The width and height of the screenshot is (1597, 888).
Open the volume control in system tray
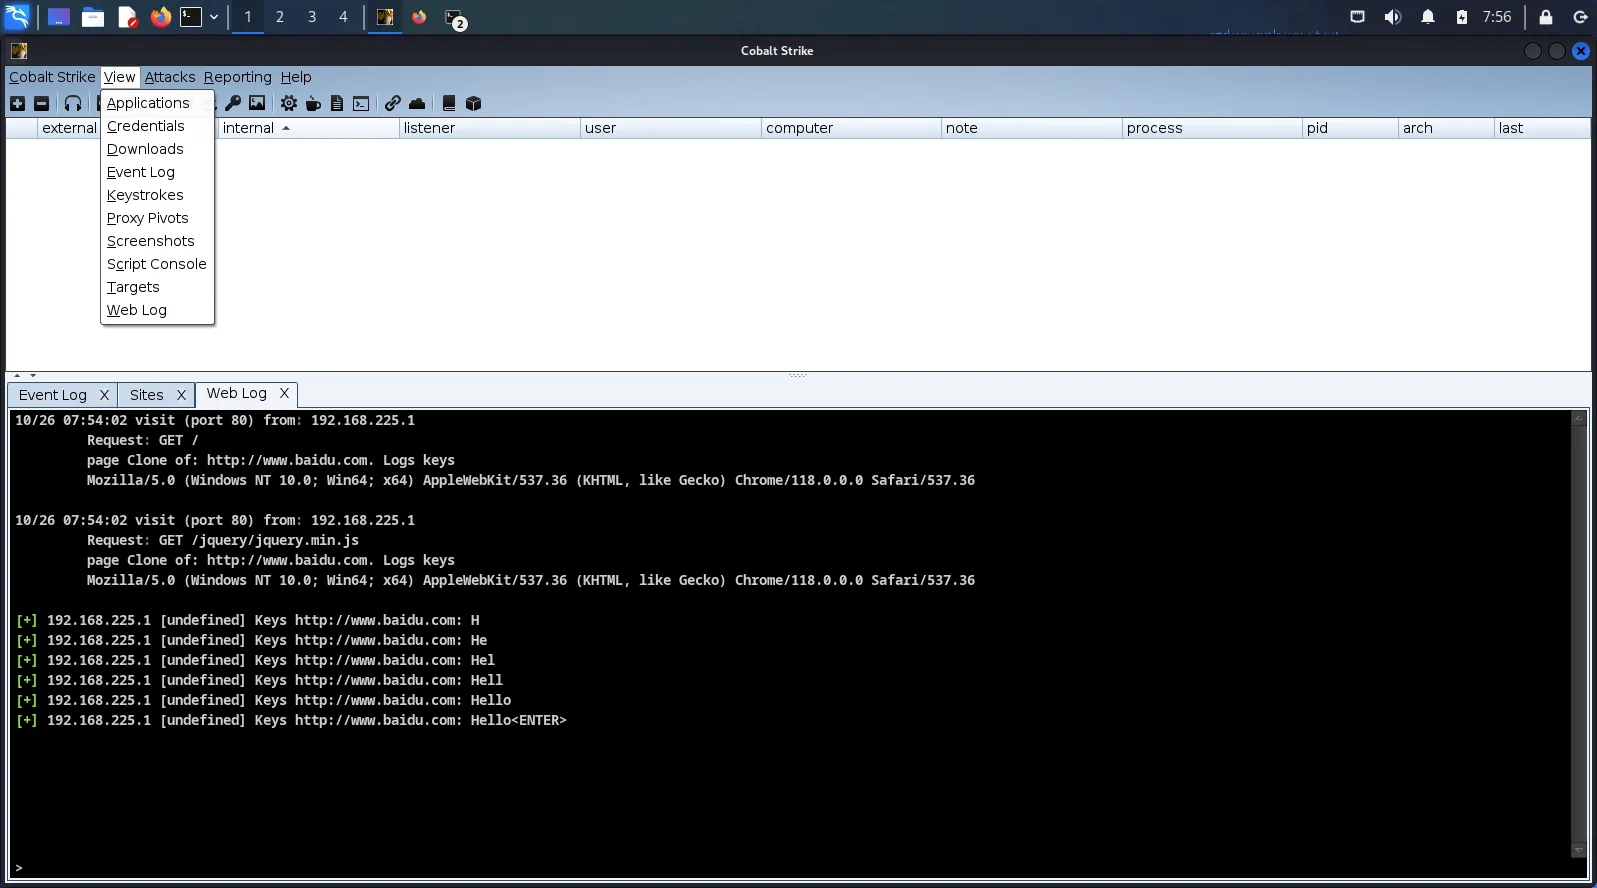(1392, 17)
